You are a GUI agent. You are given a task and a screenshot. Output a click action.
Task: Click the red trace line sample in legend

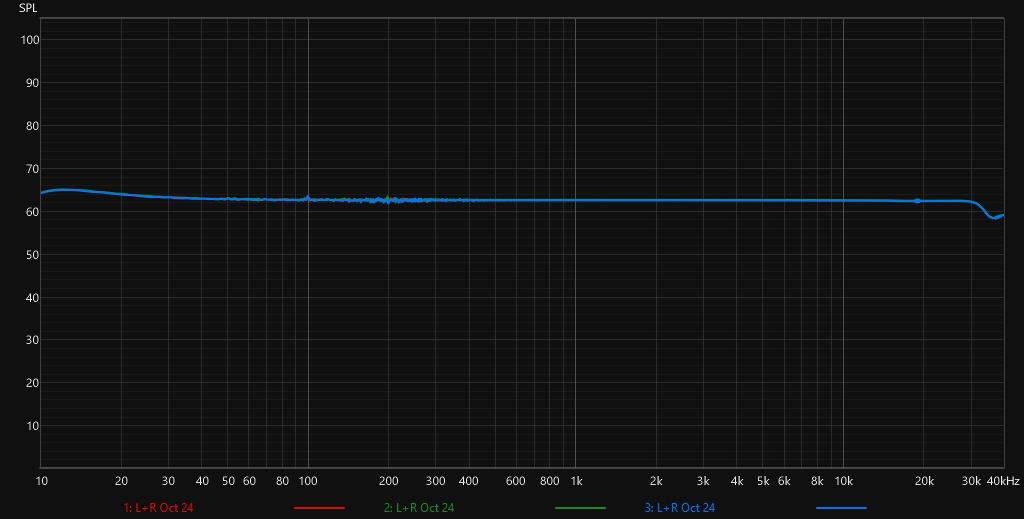319,507
